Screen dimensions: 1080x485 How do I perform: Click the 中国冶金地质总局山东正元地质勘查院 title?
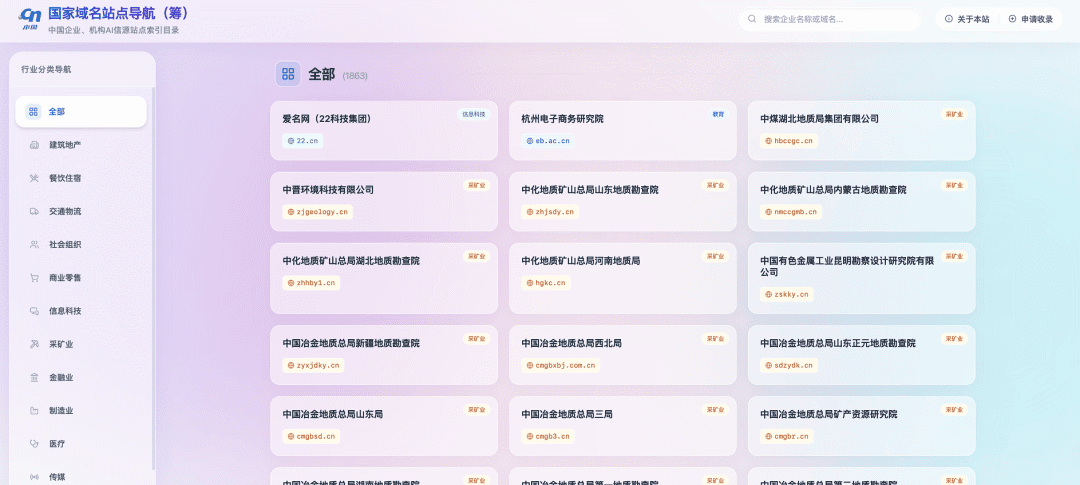(838, 343)
